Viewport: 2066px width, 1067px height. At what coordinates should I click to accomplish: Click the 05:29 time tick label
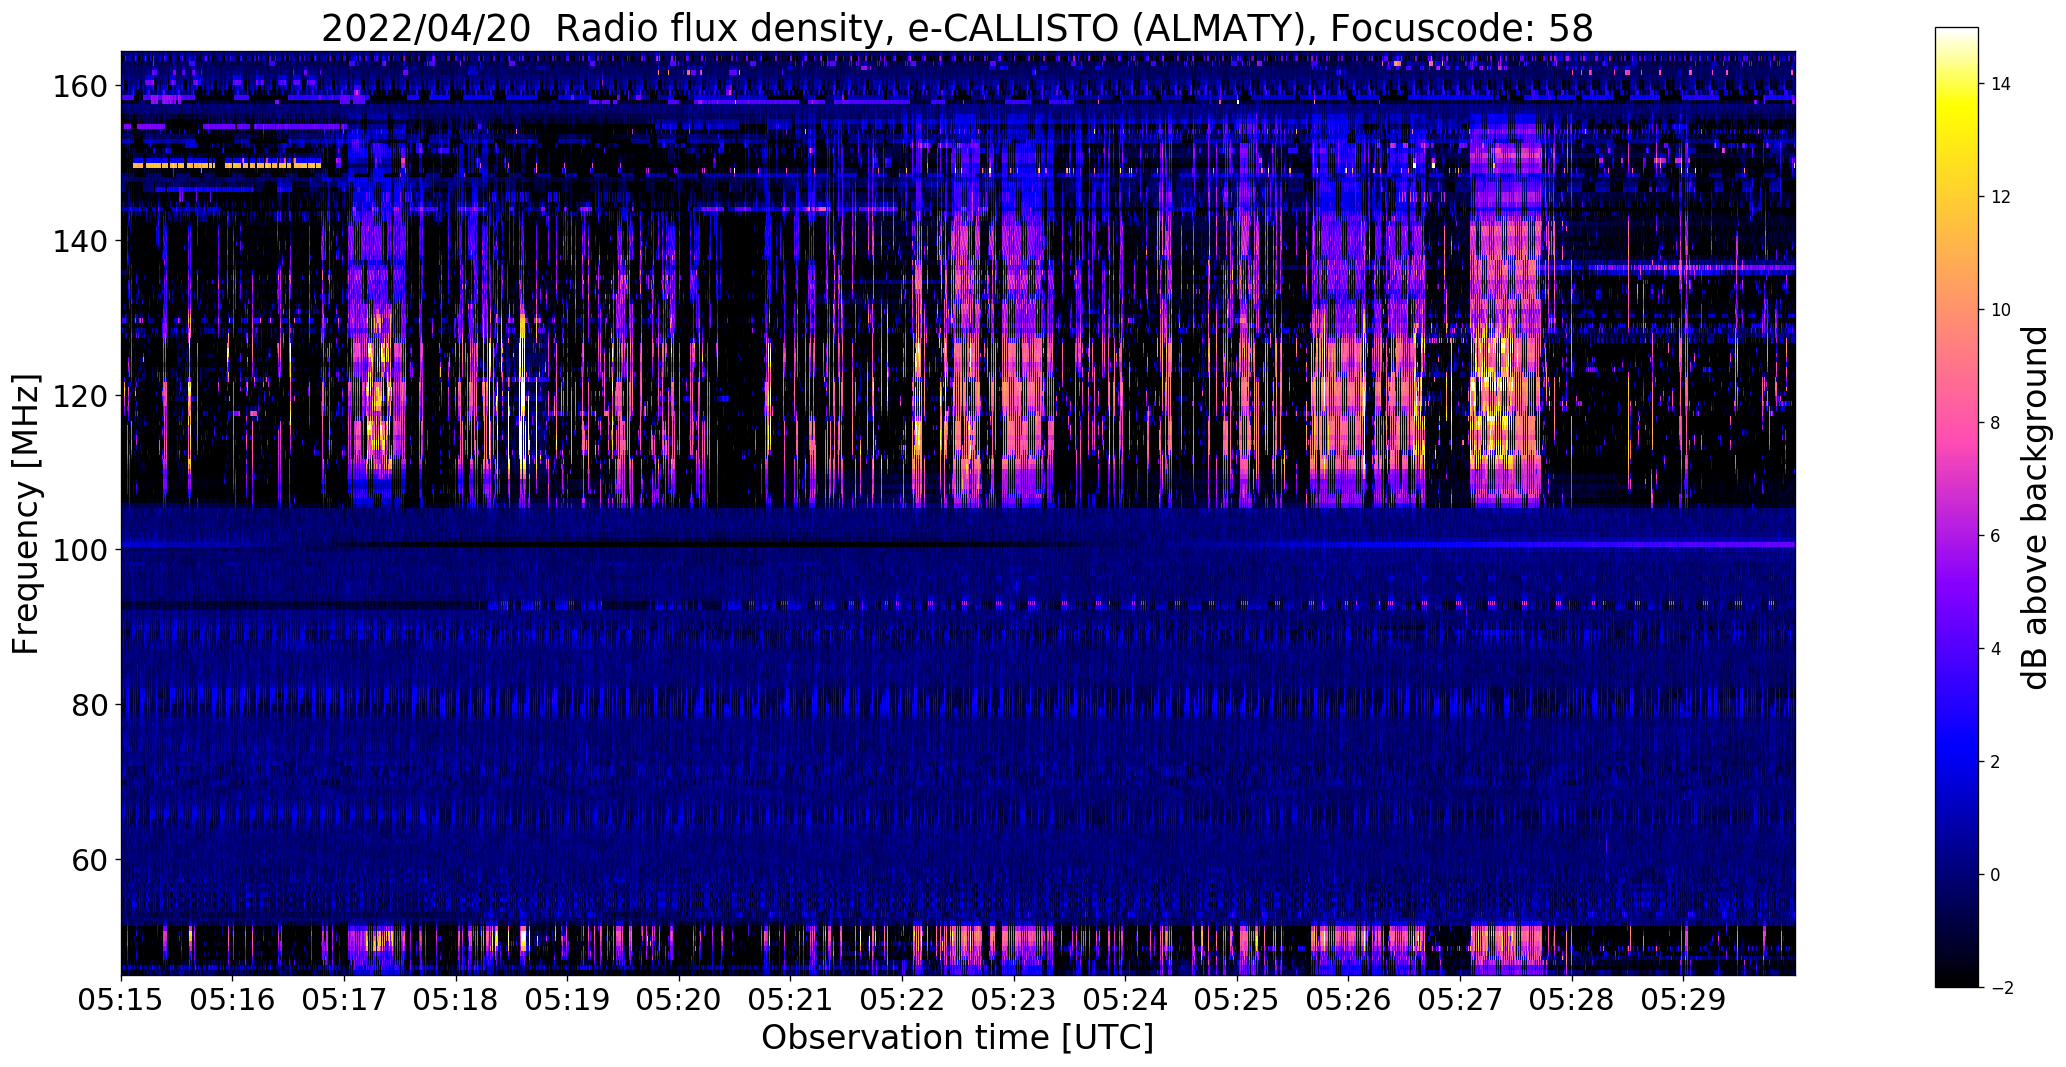pos(1683,999)
